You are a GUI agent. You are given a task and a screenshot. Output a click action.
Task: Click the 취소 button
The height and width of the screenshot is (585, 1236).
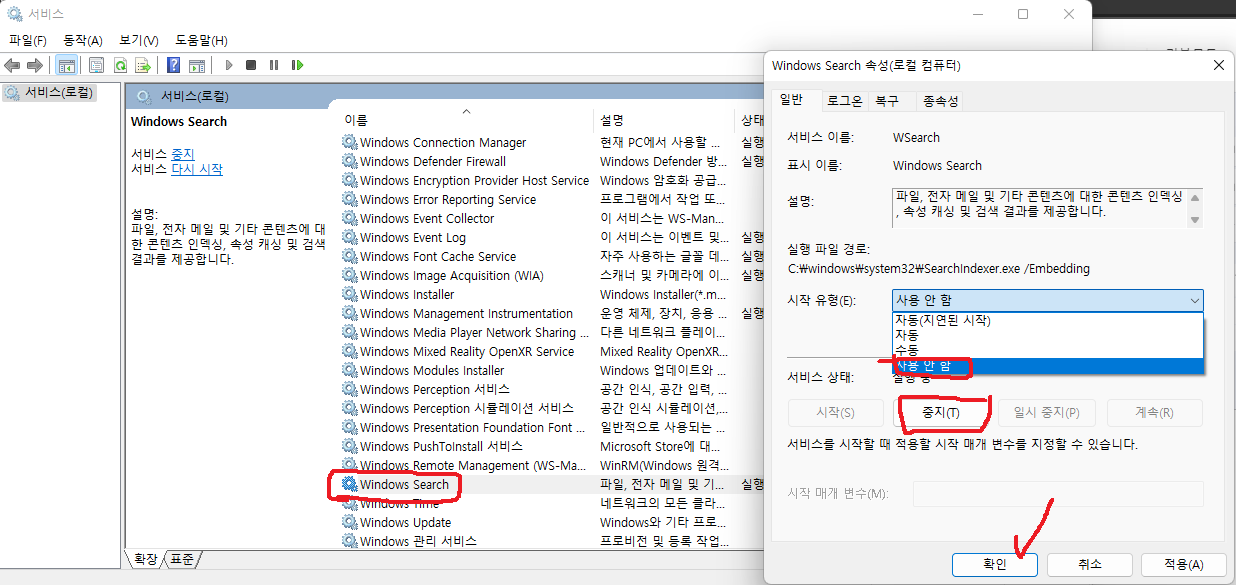click(1090, 564)
